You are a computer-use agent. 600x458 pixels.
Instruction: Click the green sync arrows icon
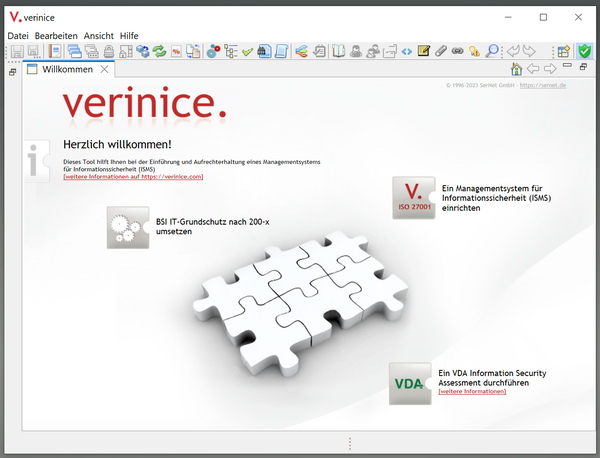159,51
